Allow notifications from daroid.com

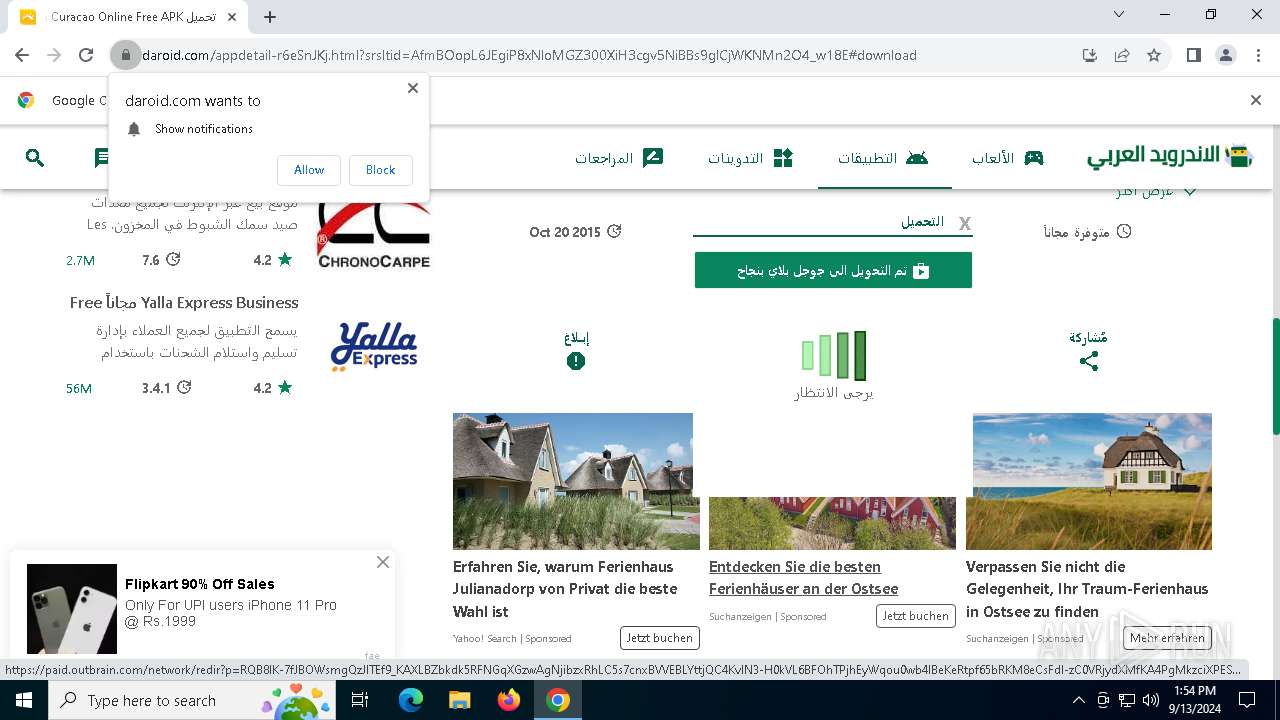(x=309, y=170)
